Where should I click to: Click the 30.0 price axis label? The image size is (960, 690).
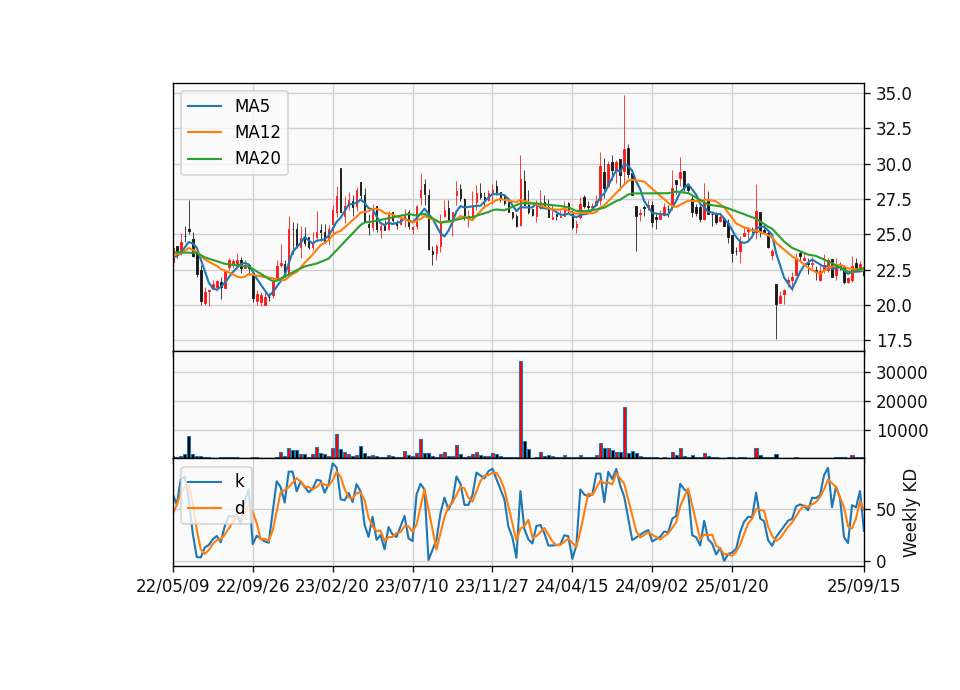894,165
